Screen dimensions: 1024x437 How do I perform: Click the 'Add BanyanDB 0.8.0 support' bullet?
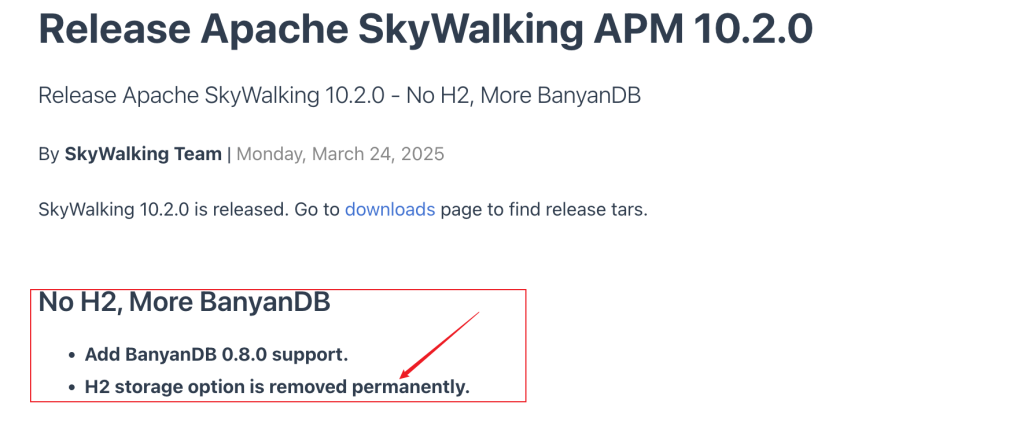click(x=216, y=355)
